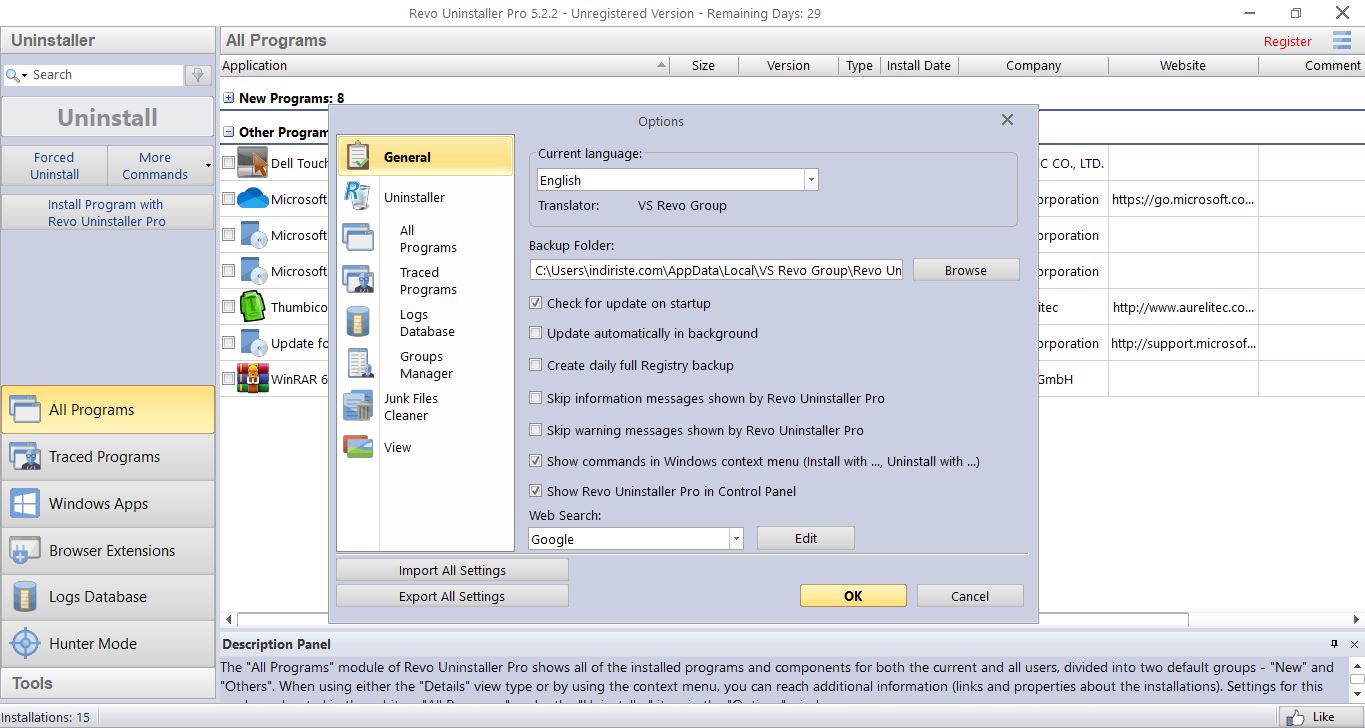This screenshot has width=1365, height=728.
Task: Click Install Program with Revo Uninstaller Pro
Action: coord(107,212)
